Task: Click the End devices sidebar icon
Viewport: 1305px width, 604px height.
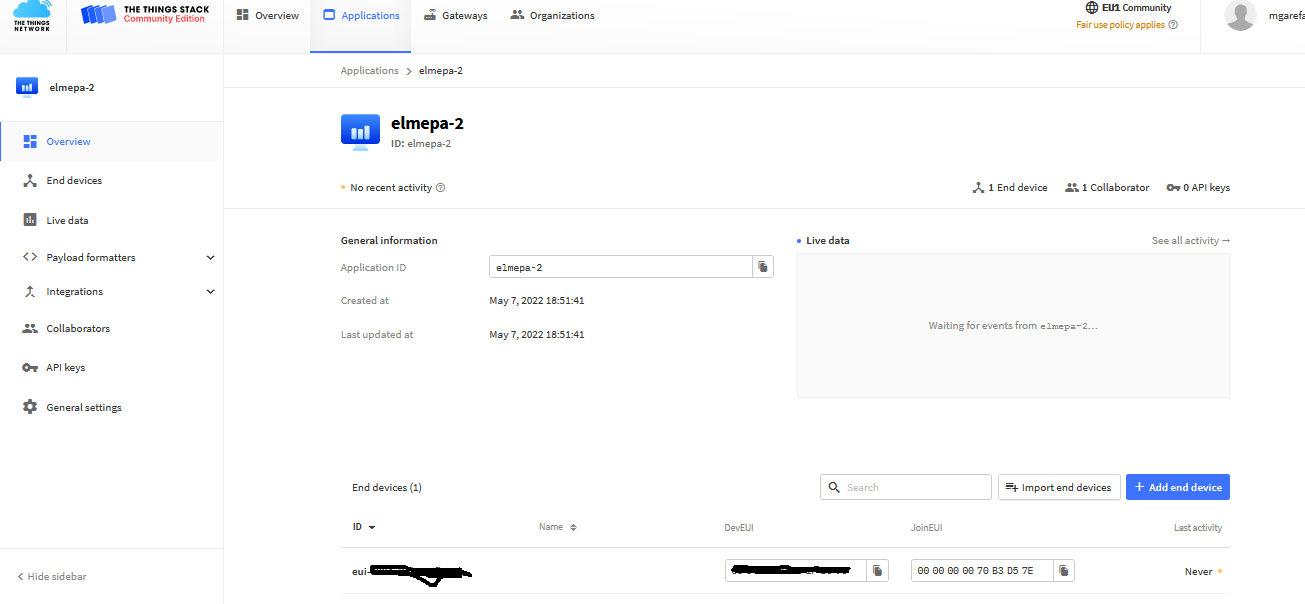Action: pyautogui.click(x=30, y=181)
